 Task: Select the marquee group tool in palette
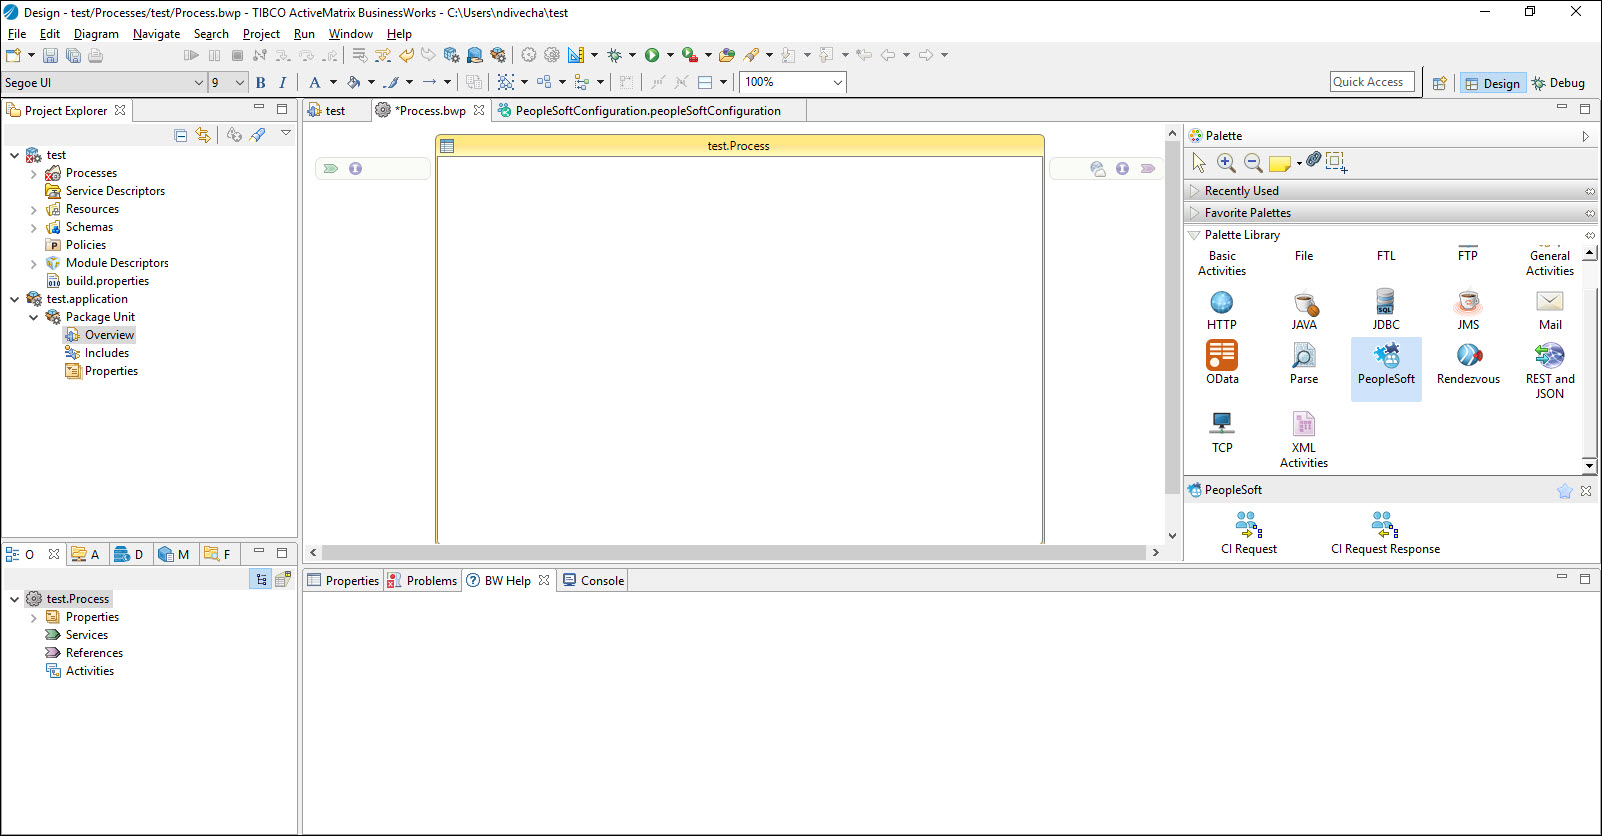click(x=1337, y=162)
